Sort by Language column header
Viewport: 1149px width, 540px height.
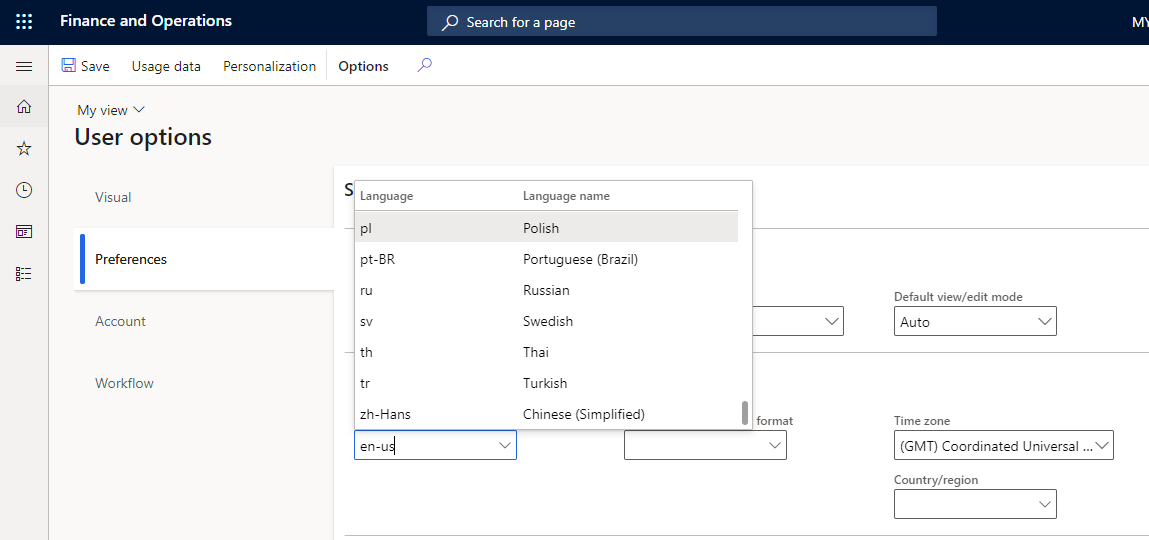pos(387,196)
